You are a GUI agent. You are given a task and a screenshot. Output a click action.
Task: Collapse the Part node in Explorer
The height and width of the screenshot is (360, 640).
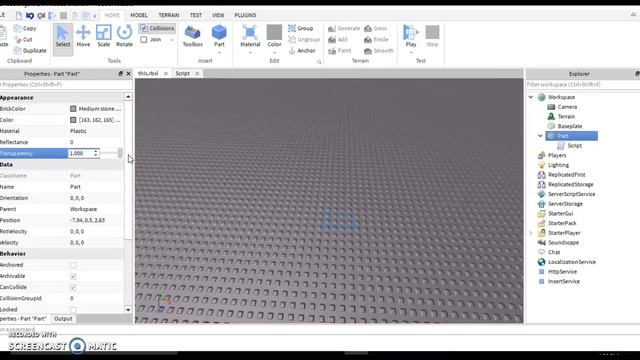(x=540, y=136)
